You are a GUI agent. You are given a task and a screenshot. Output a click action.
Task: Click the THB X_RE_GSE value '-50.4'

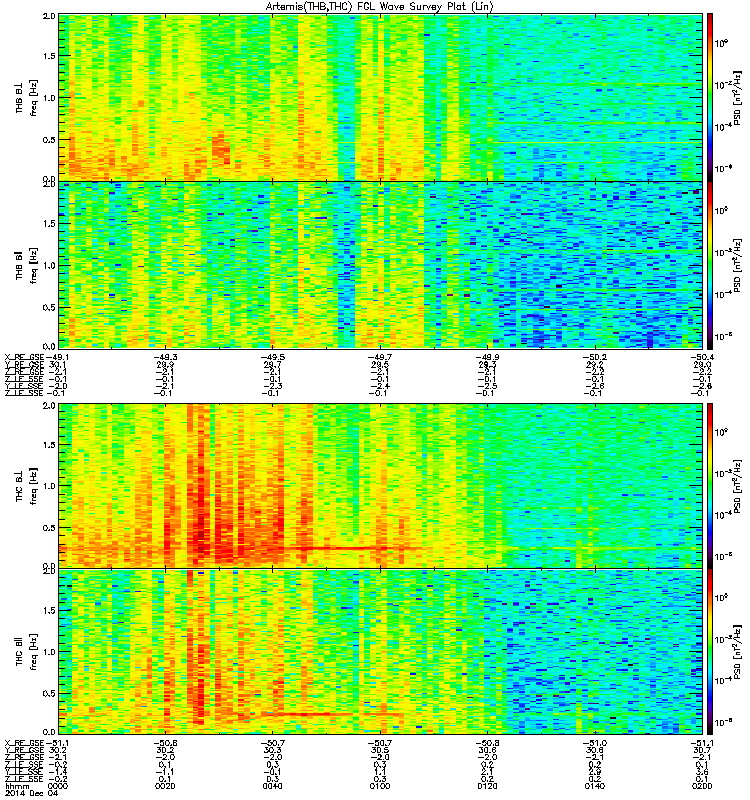(702, 357)
